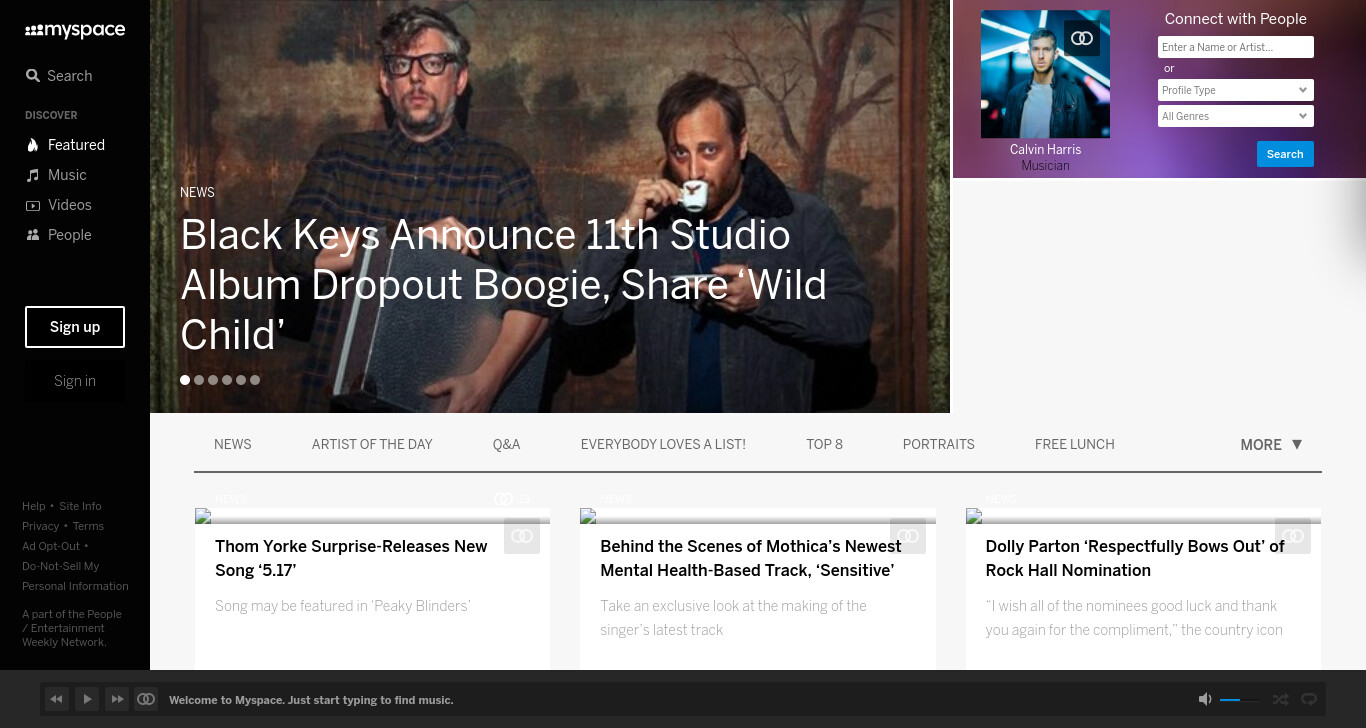Screen dimensions: 1366x728
Task: Open the FREE LUNCH tab
Action: (x=1075, y=444)
